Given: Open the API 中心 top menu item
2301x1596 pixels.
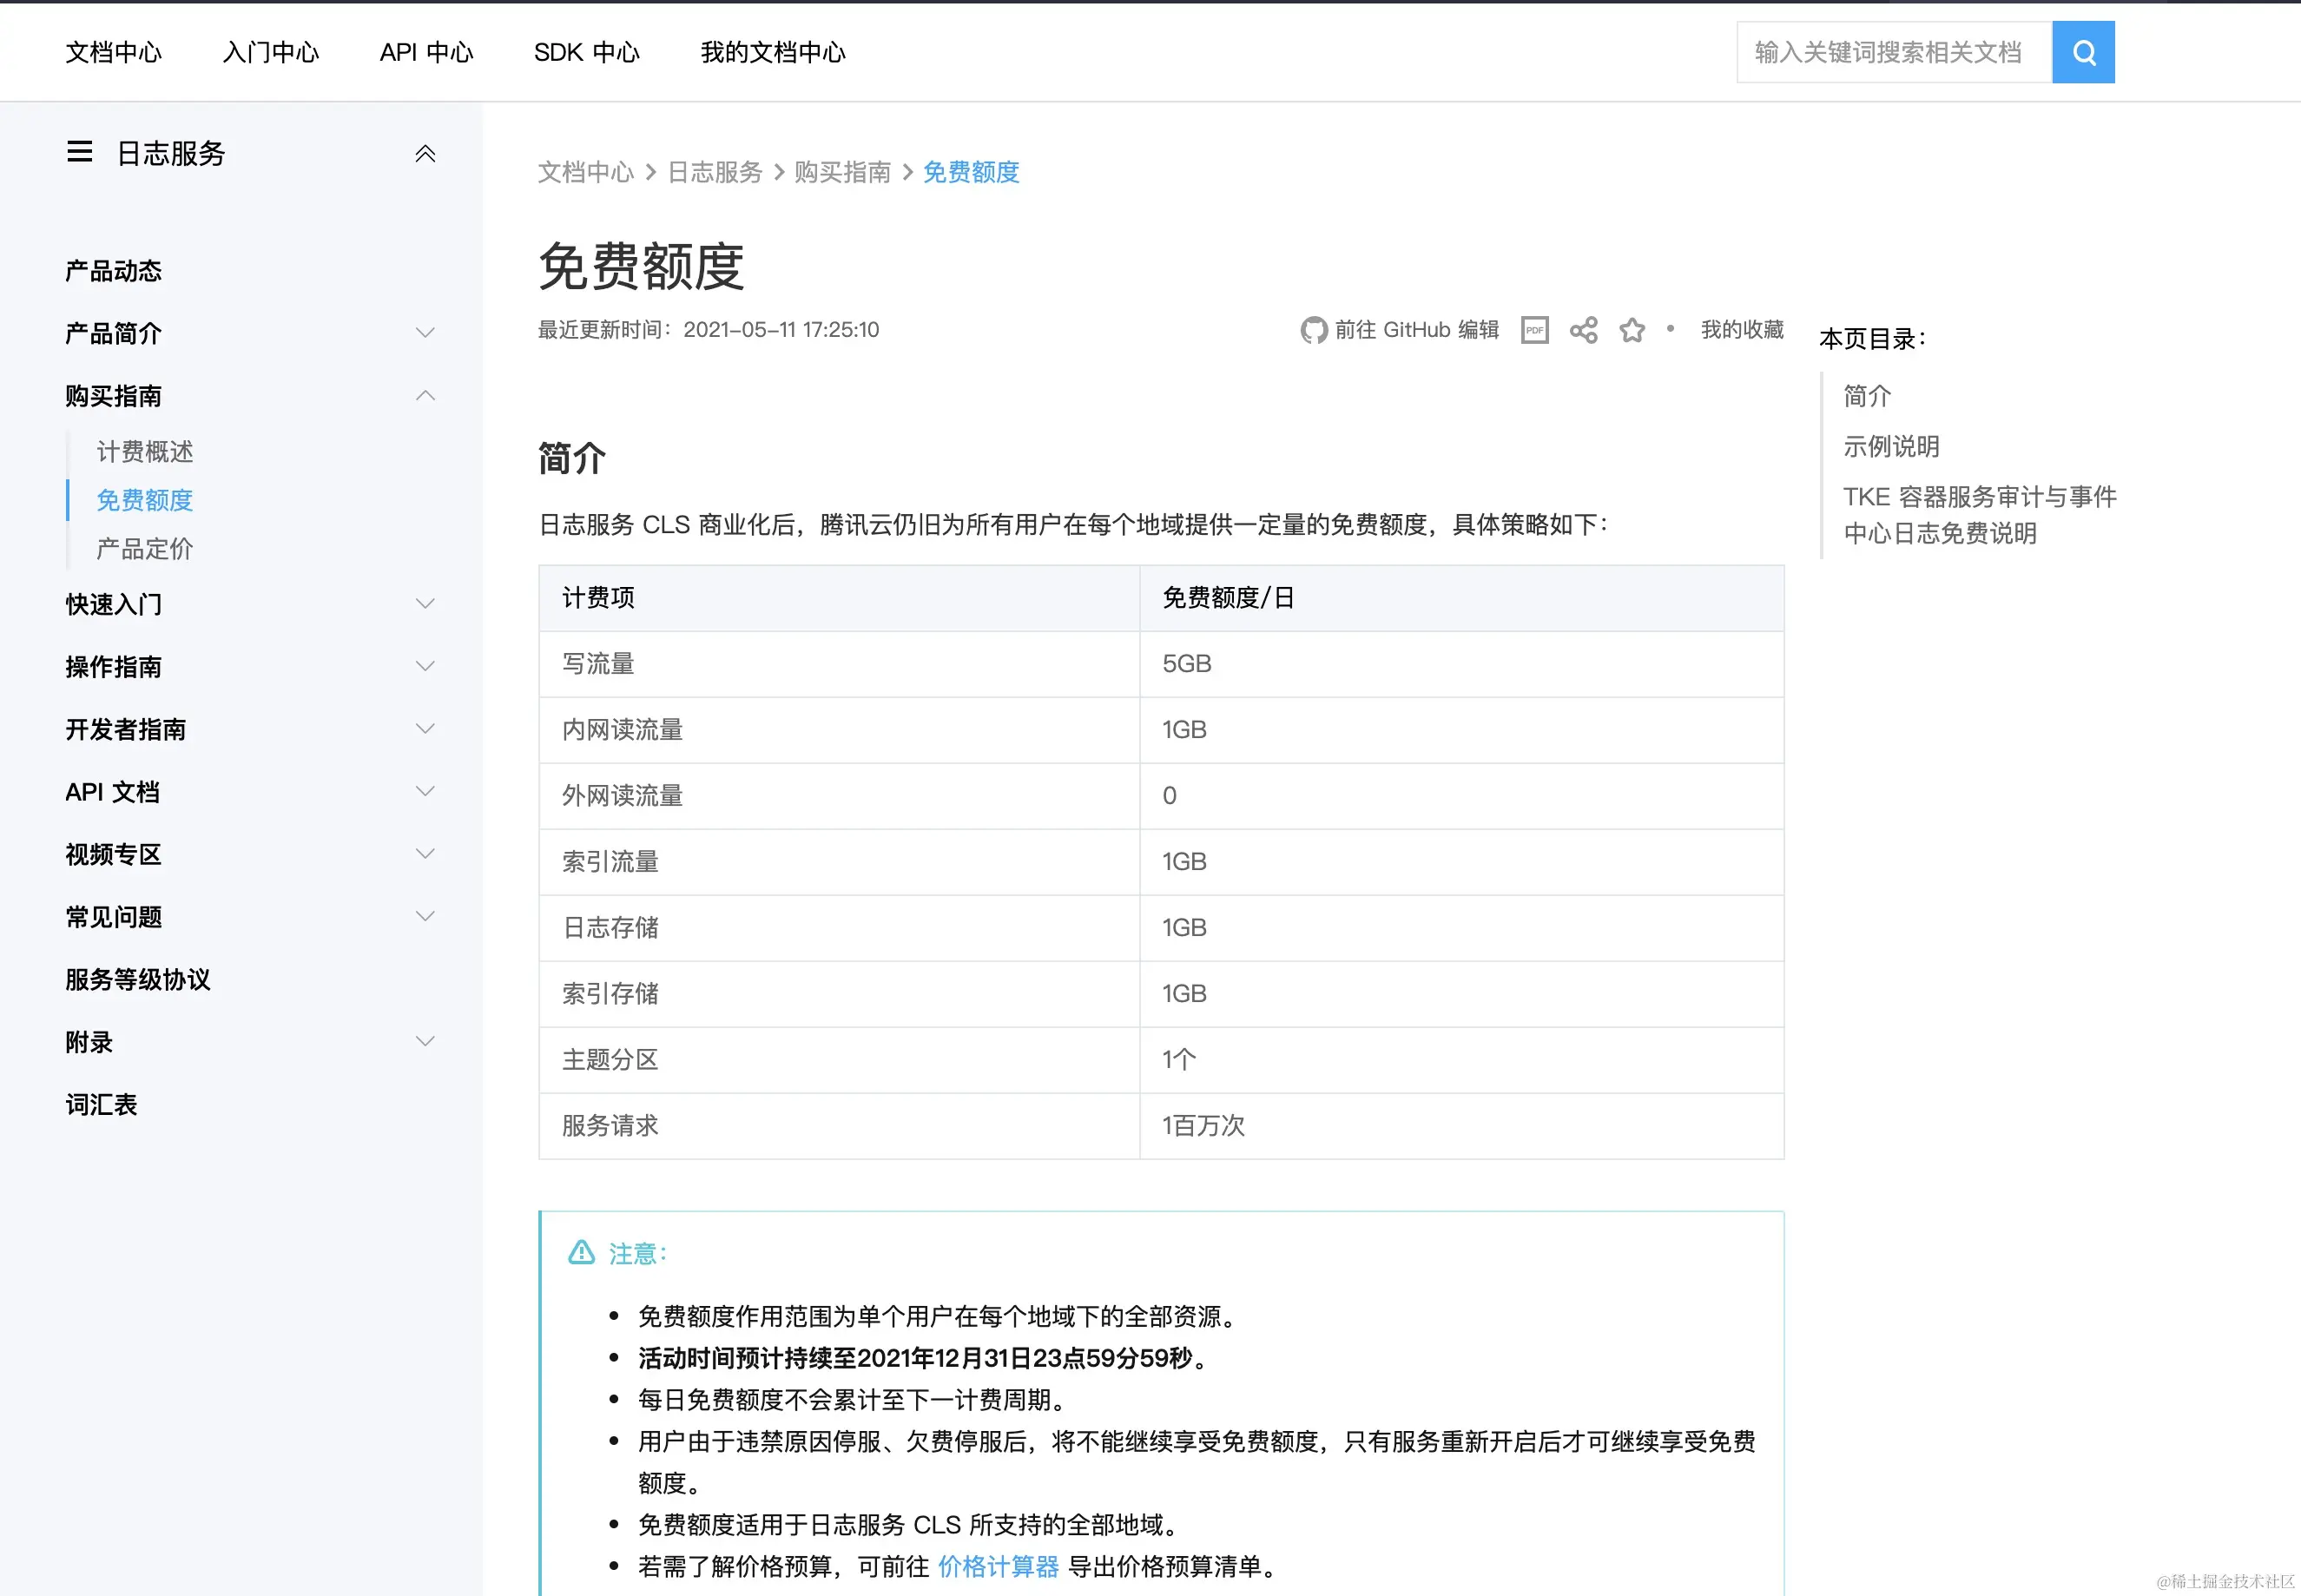Looking at the screenshot, I should pyautogui.click(x=426, y=52).
